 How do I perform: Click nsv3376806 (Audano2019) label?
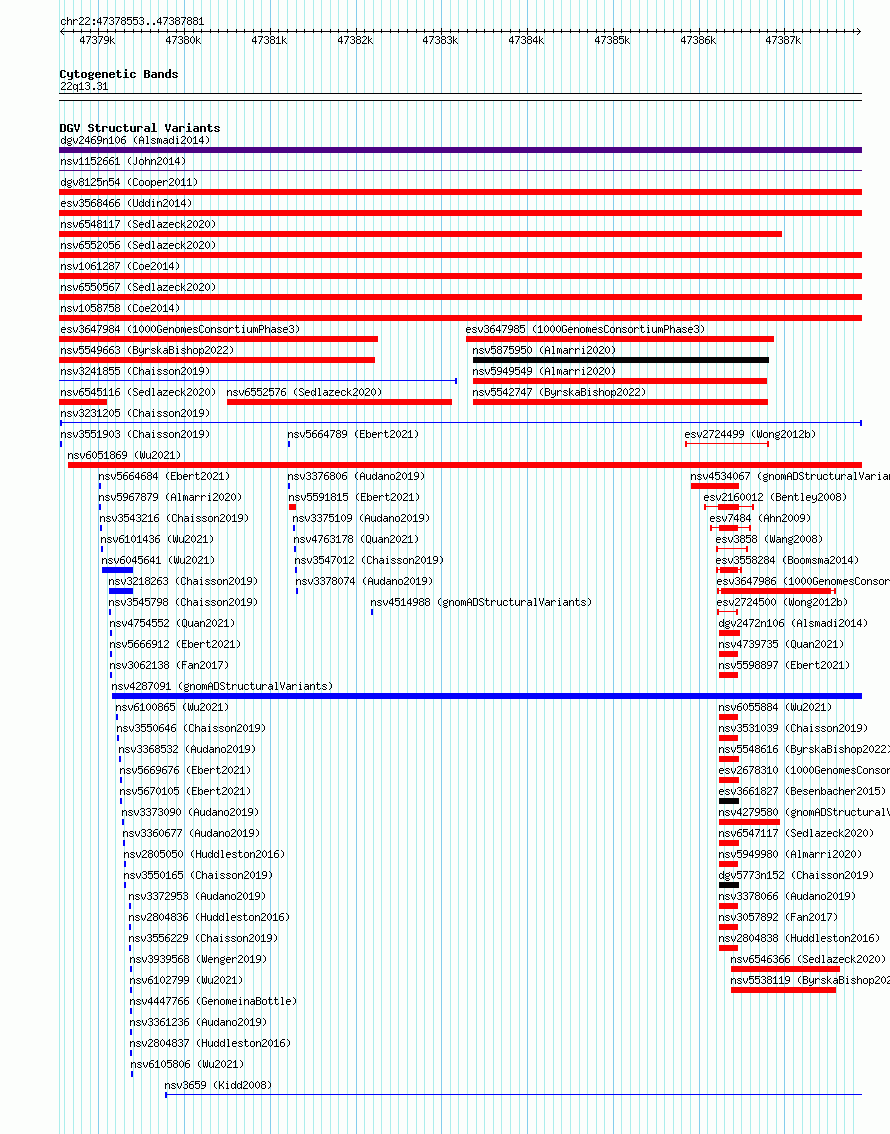[356, 476]
